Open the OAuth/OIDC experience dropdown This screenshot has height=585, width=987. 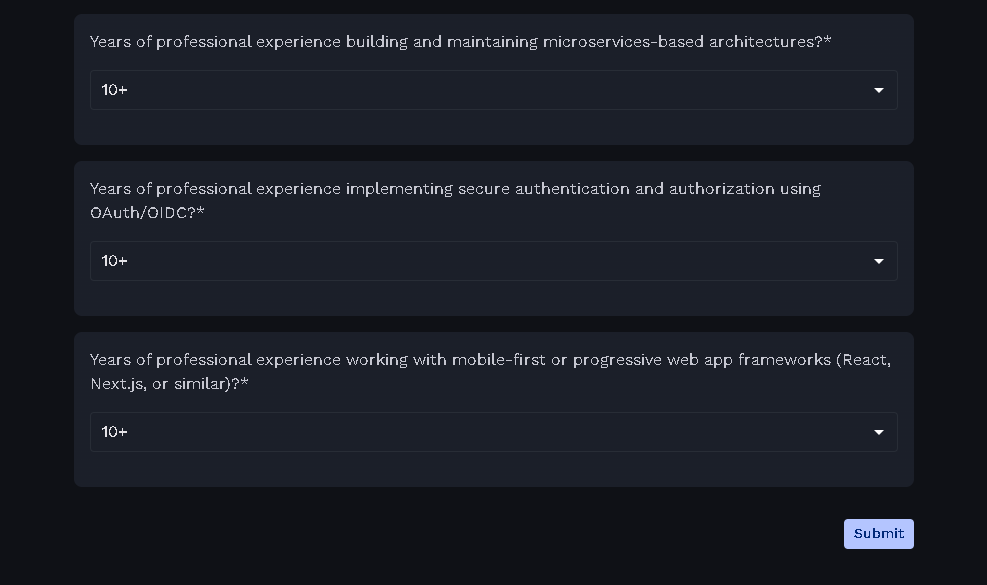(x=493, y=261)
